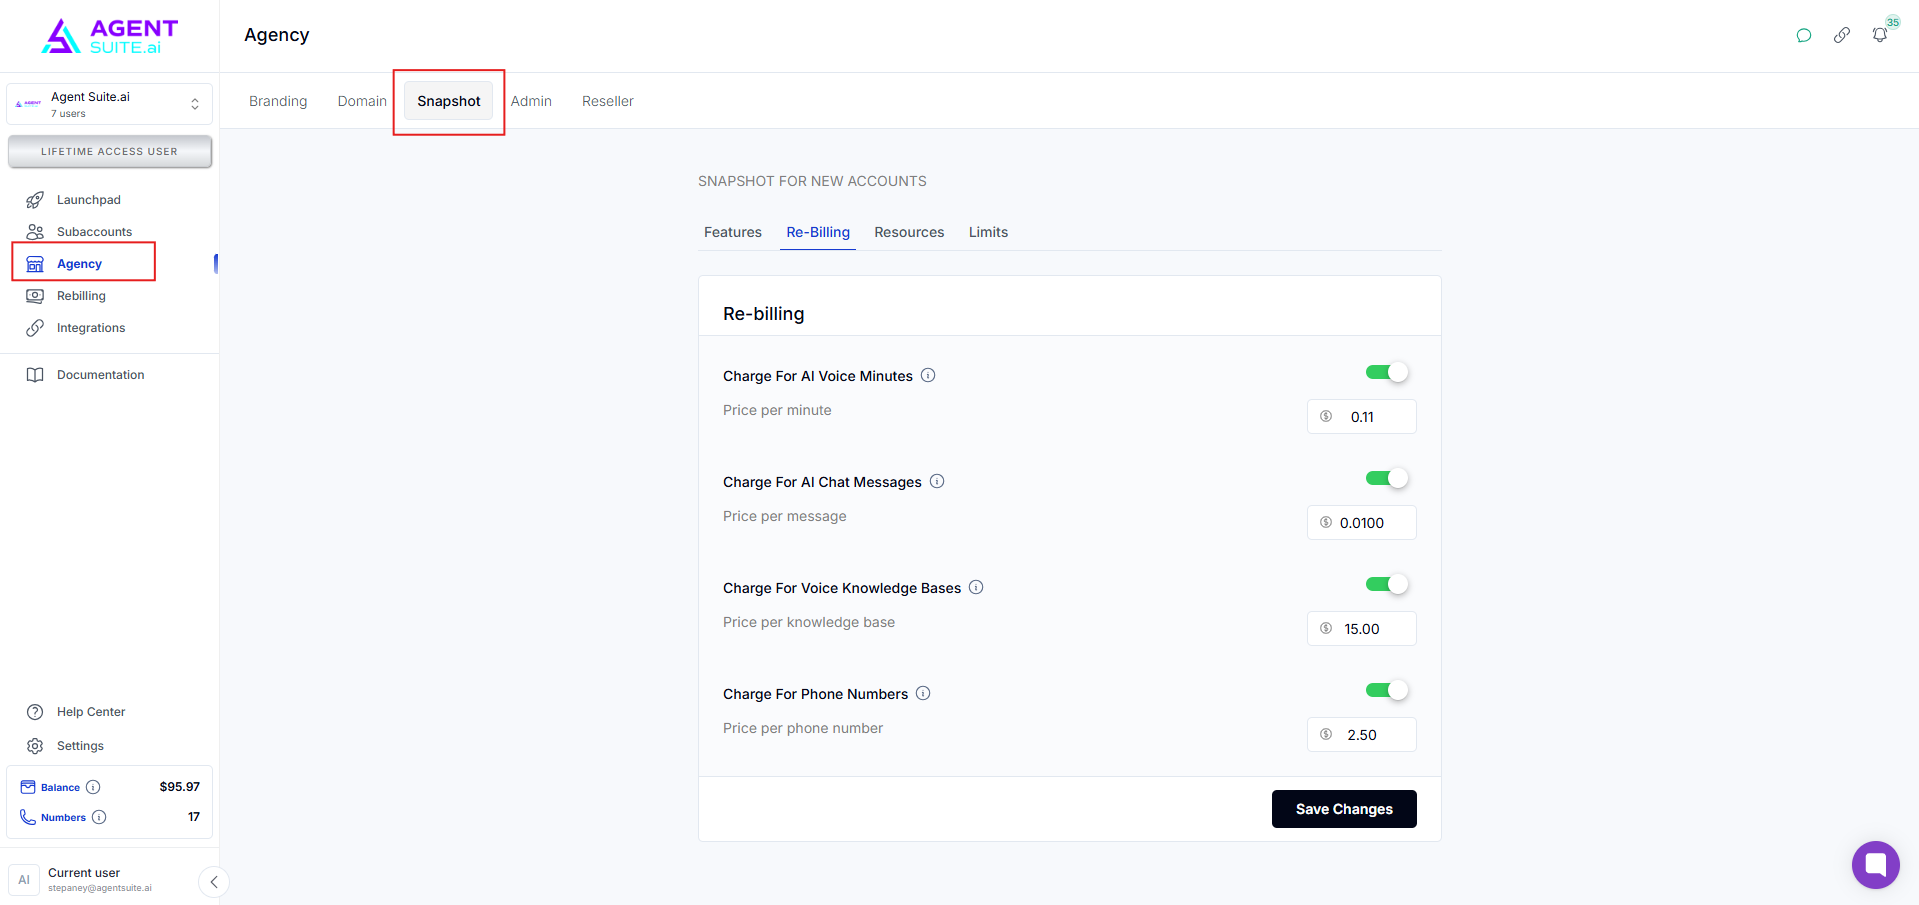Open the Domain tab
Image resolution: width=1919 pixels, height=905 pixels.
(x=362, y=101)
